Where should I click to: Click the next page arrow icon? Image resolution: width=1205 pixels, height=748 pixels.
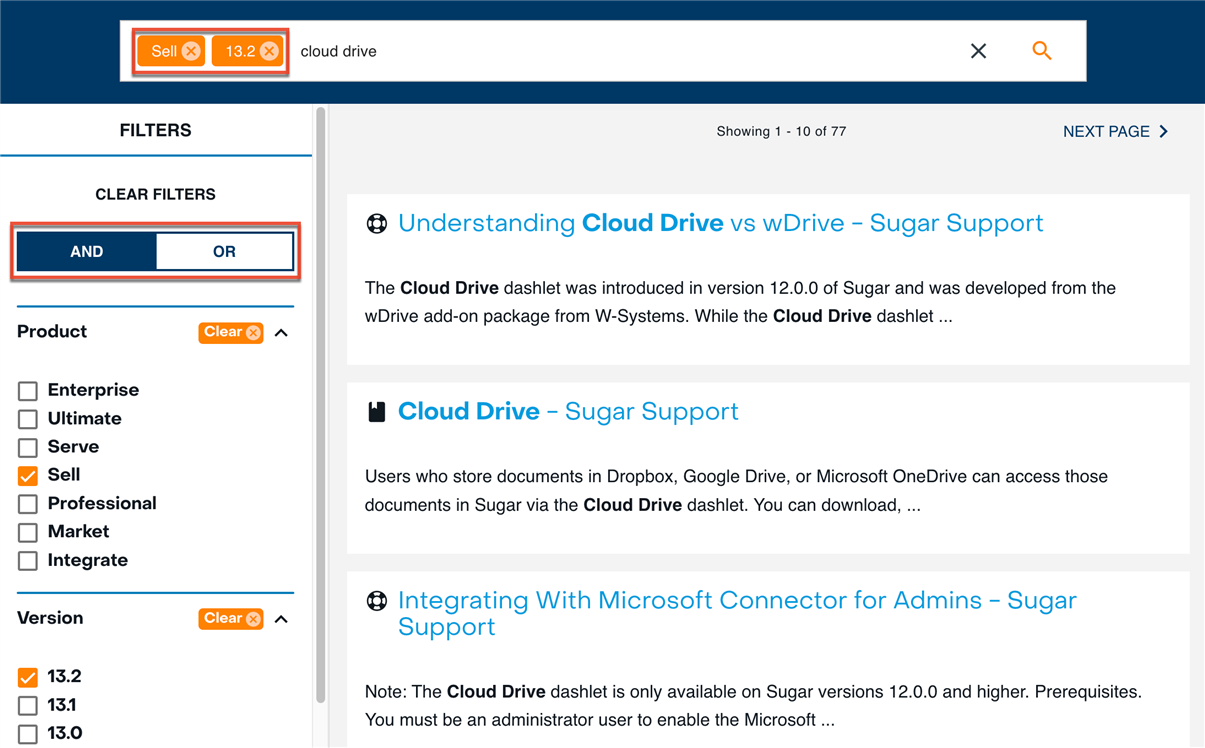1164,132
